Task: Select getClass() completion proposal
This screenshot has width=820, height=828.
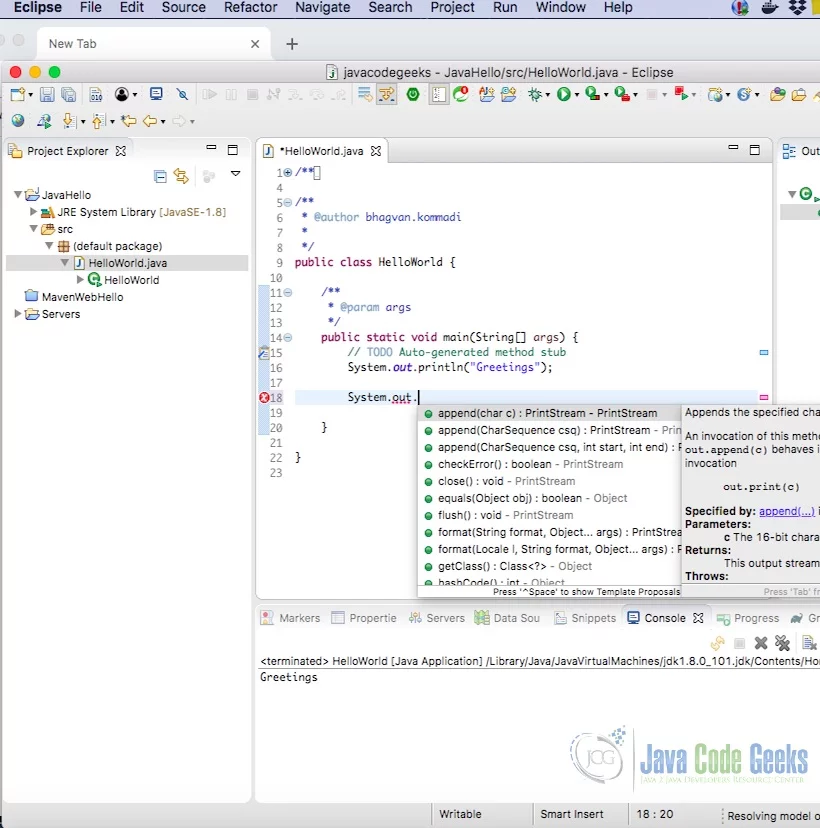Action: (x=549, y=566)
